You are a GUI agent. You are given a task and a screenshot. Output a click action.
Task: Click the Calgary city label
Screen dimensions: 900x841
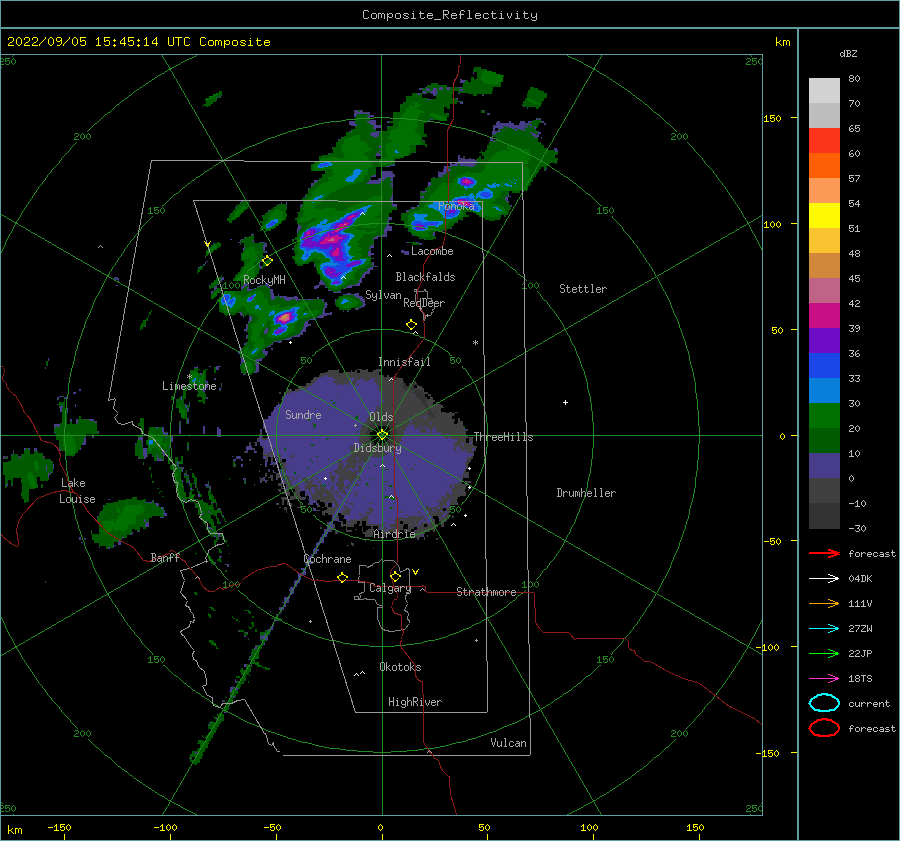point(390,588)
